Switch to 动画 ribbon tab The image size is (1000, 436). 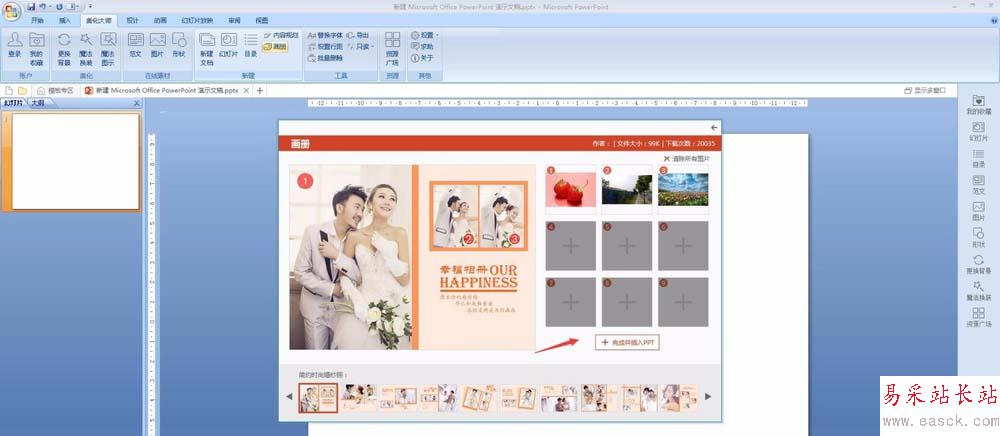[x=160, y=20]
